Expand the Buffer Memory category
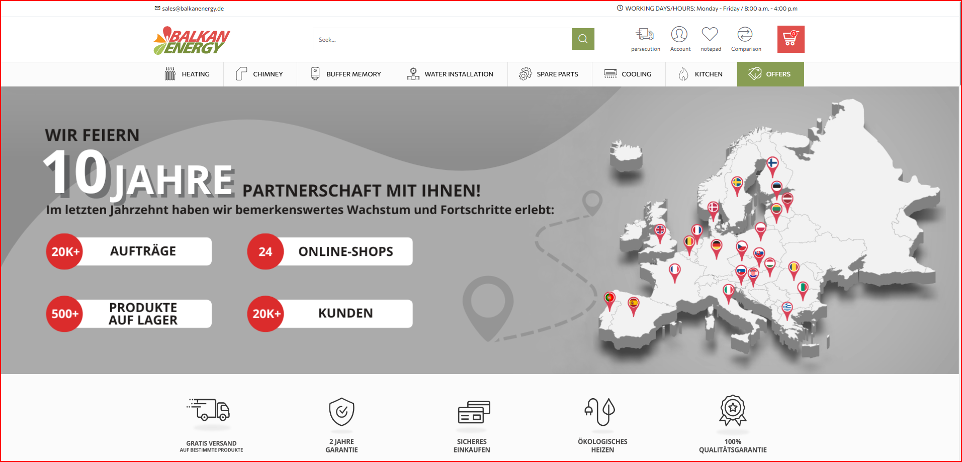Viewport: 962px width, 462px height. coord(345,74)
